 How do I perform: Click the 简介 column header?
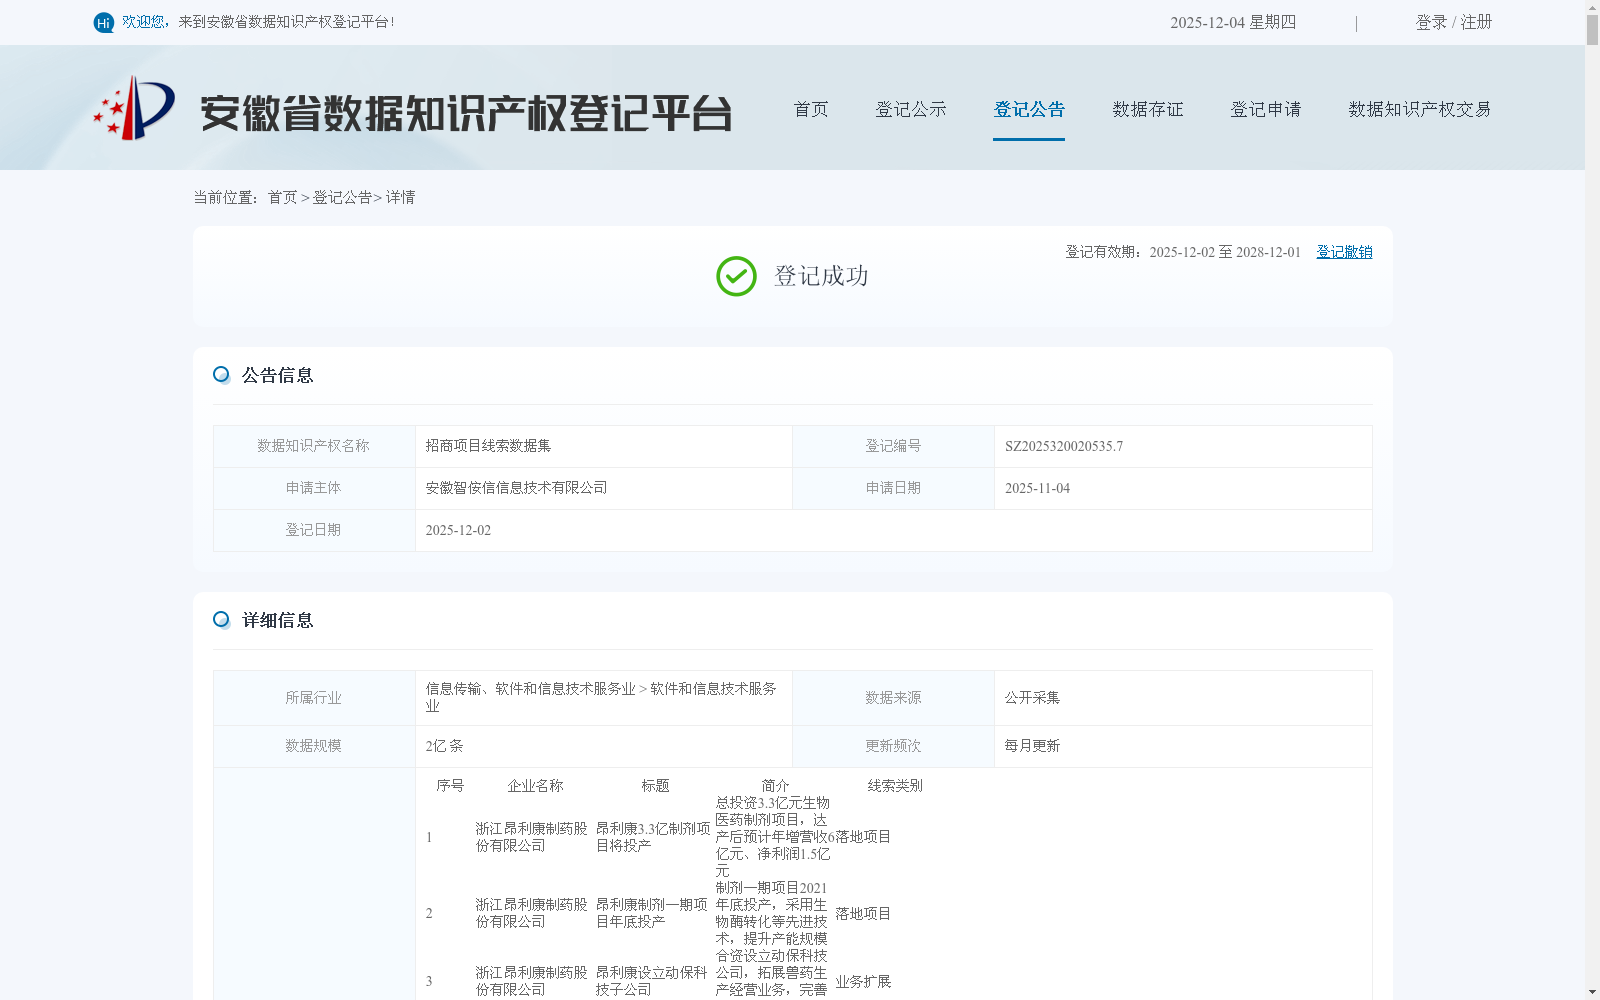click(775, 786)
